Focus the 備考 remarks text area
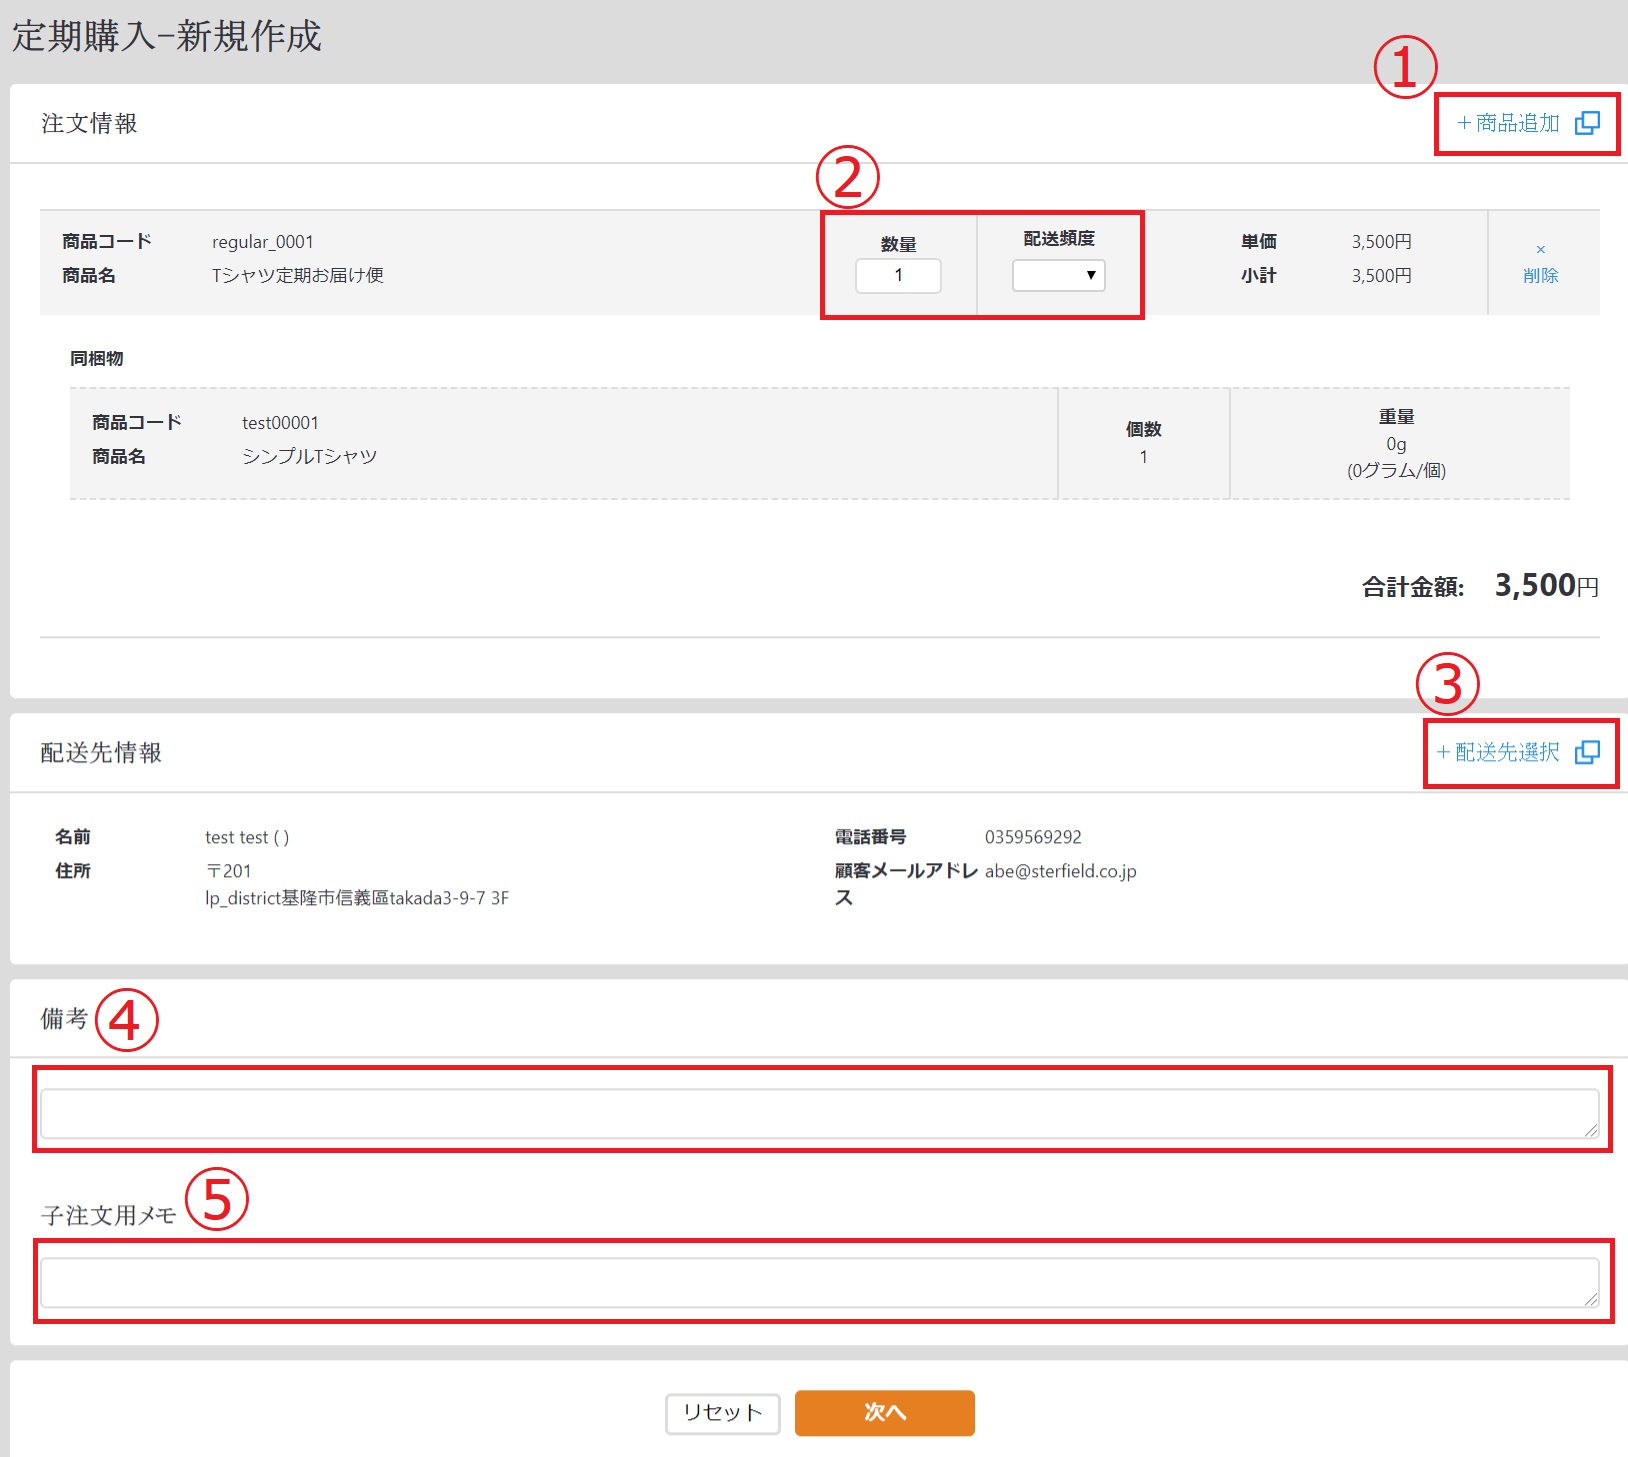 818,1113
